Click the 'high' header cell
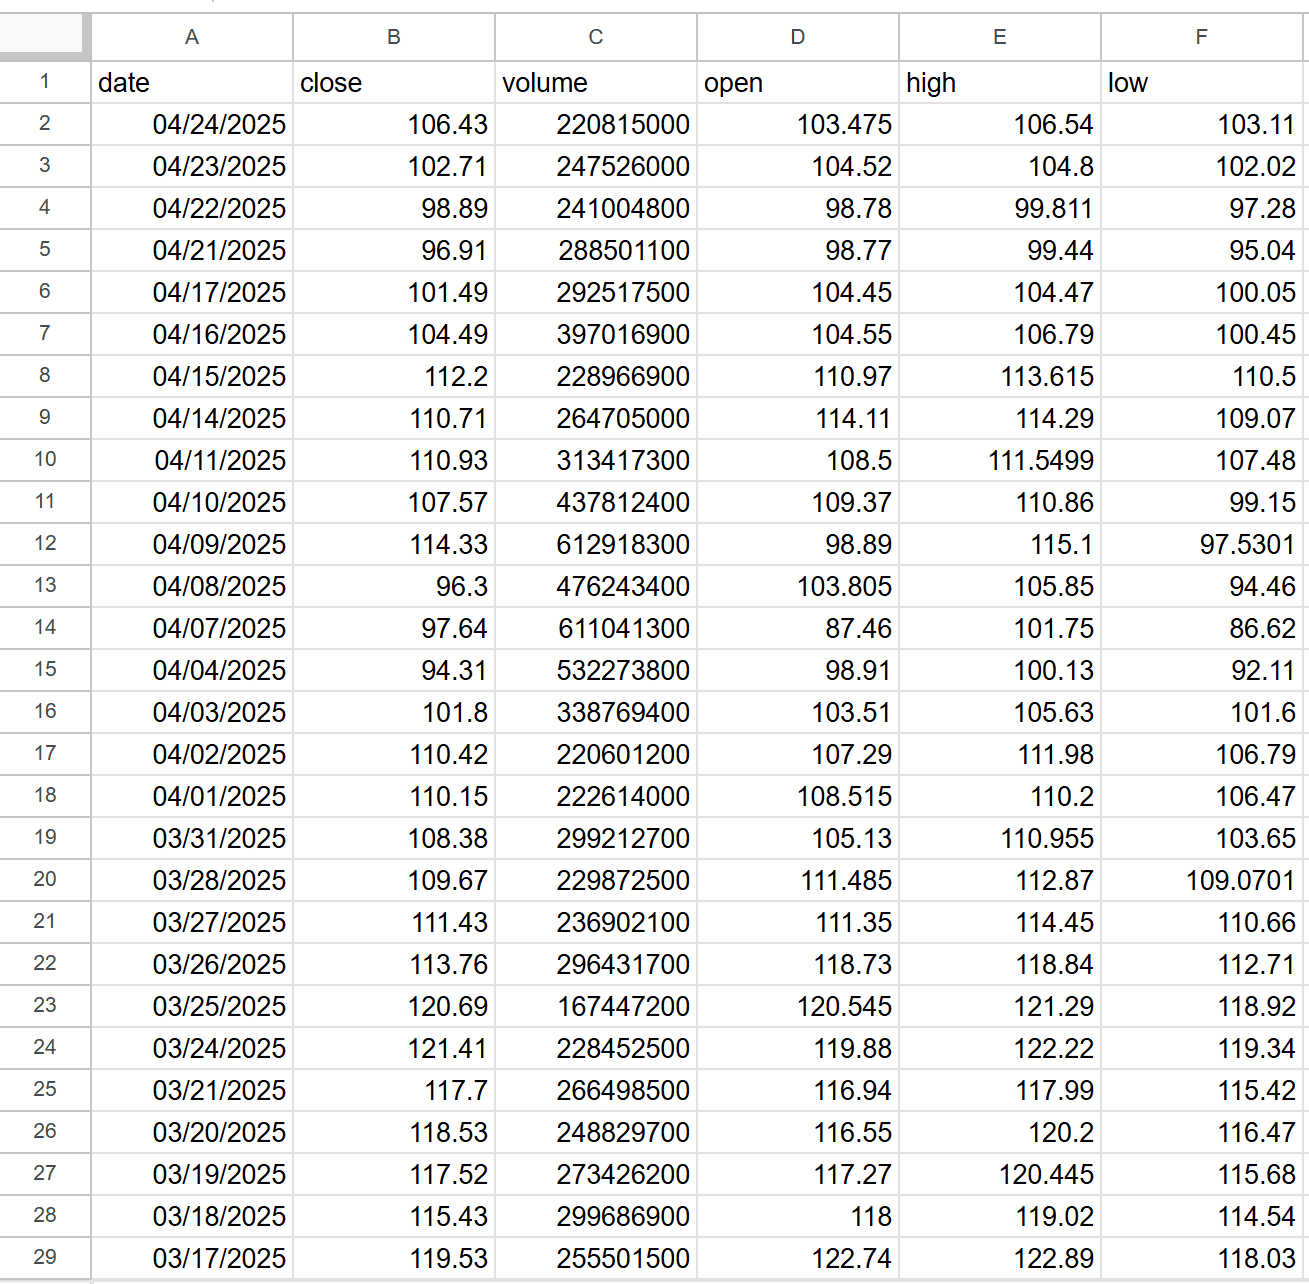 [x=999, y=82]
